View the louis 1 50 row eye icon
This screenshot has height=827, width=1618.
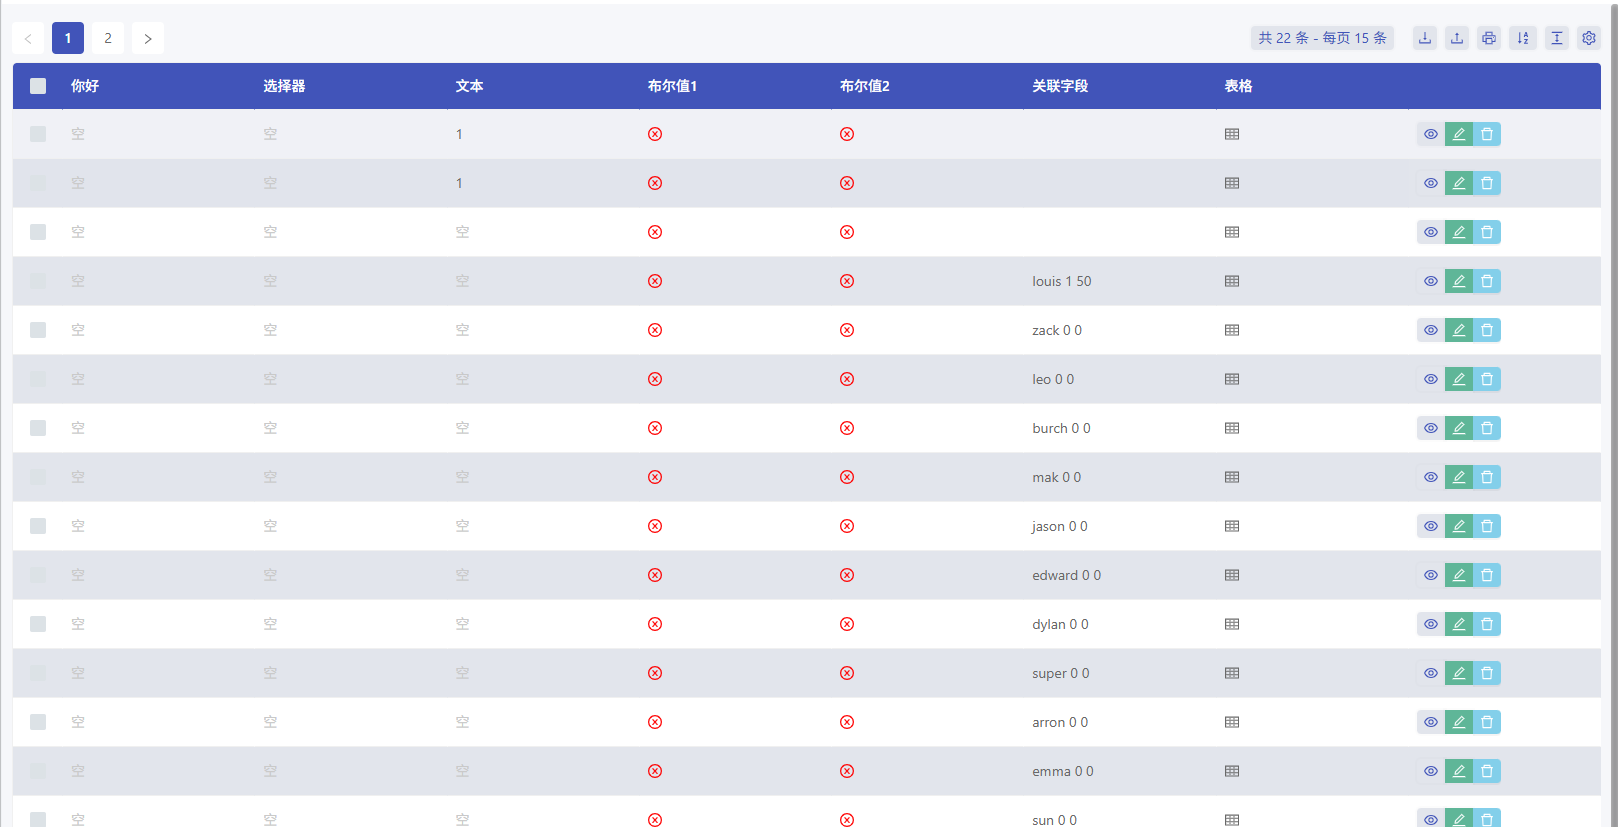pos(1431,281)
